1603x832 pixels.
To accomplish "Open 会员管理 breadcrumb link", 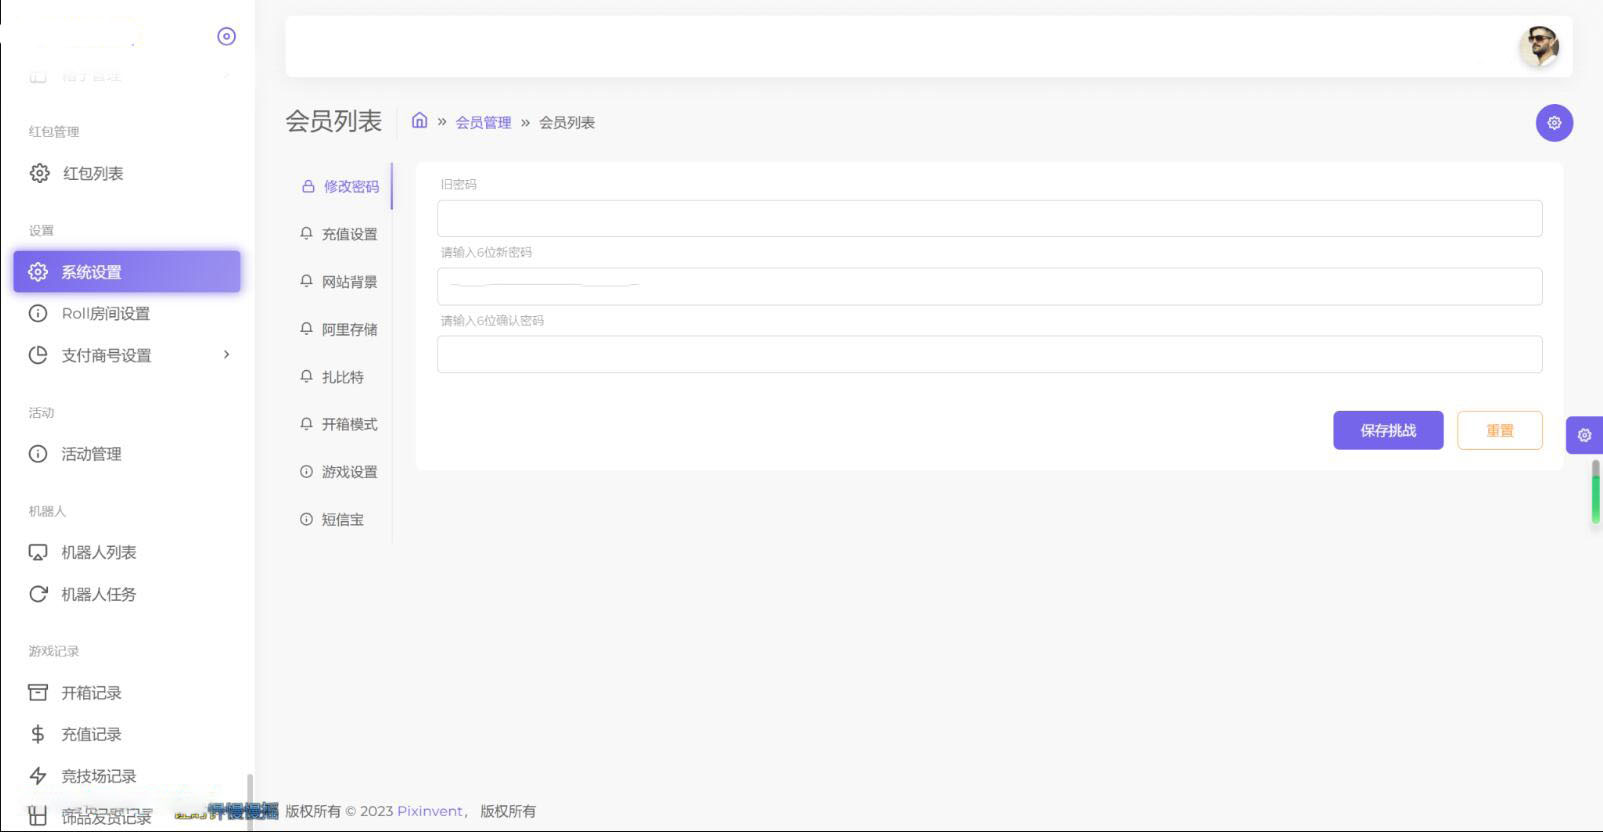I will pos(483,122).
